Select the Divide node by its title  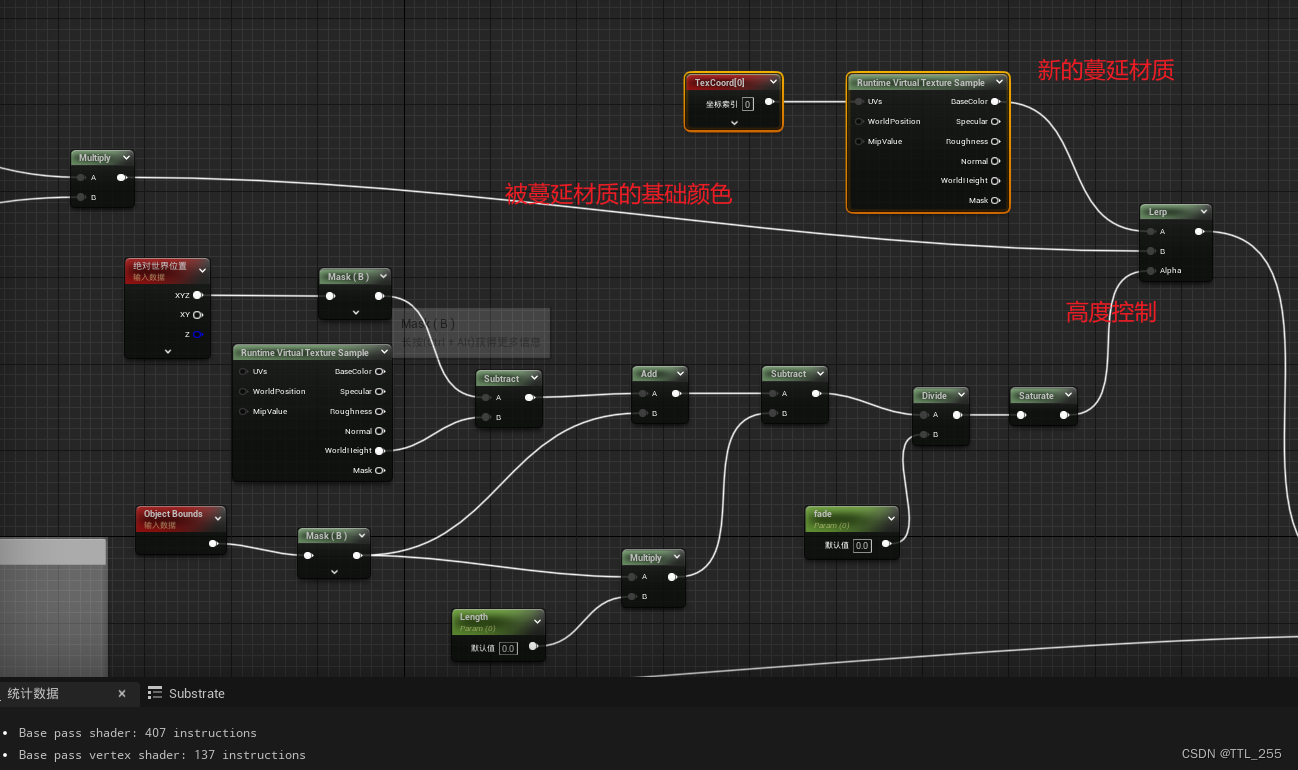(934, 396)
